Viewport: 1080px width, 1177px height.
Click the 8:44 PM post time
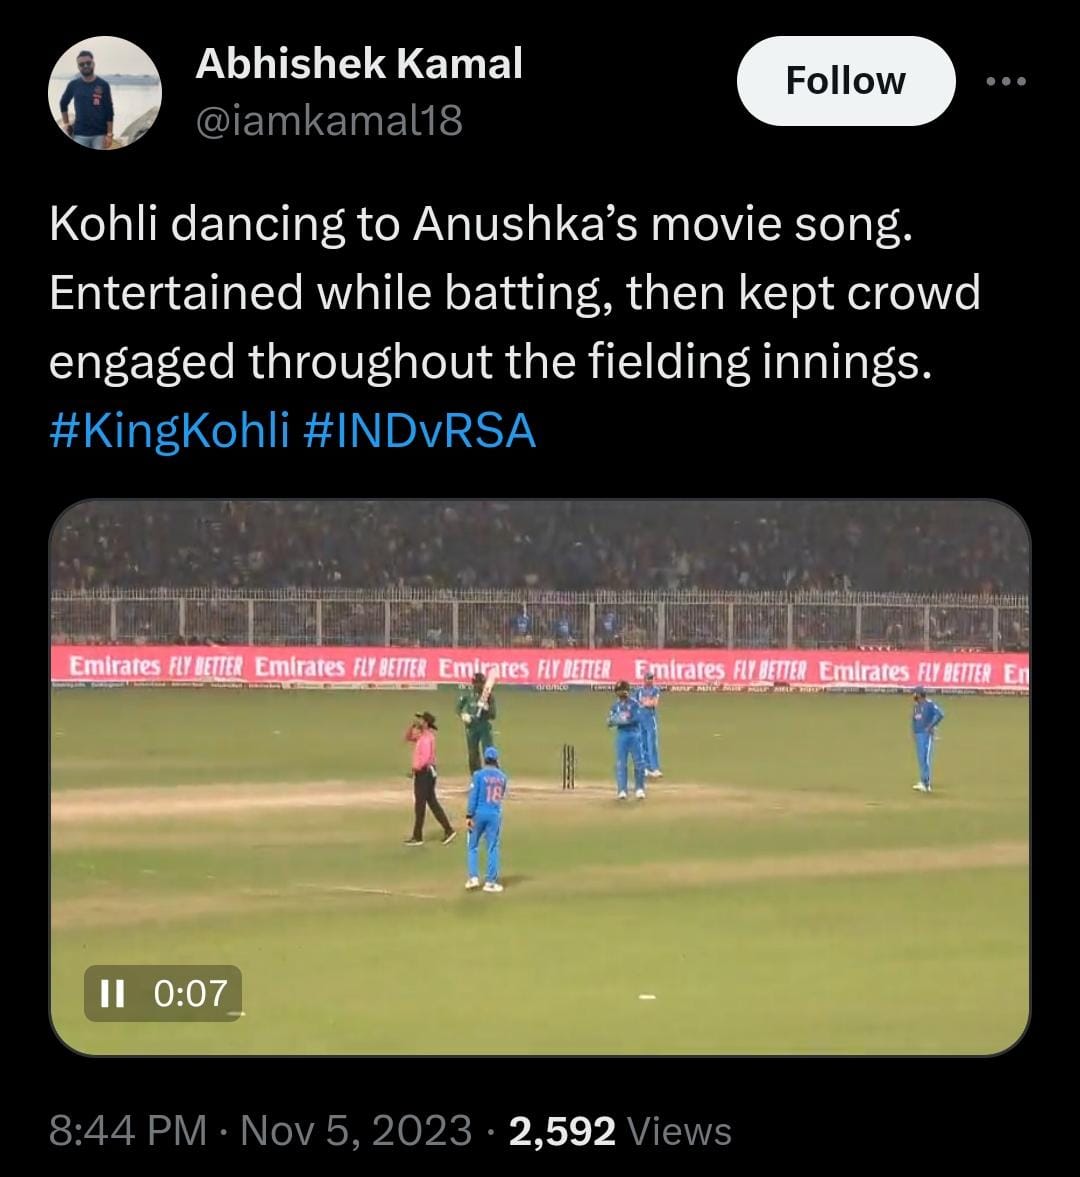click(128, 1131)
